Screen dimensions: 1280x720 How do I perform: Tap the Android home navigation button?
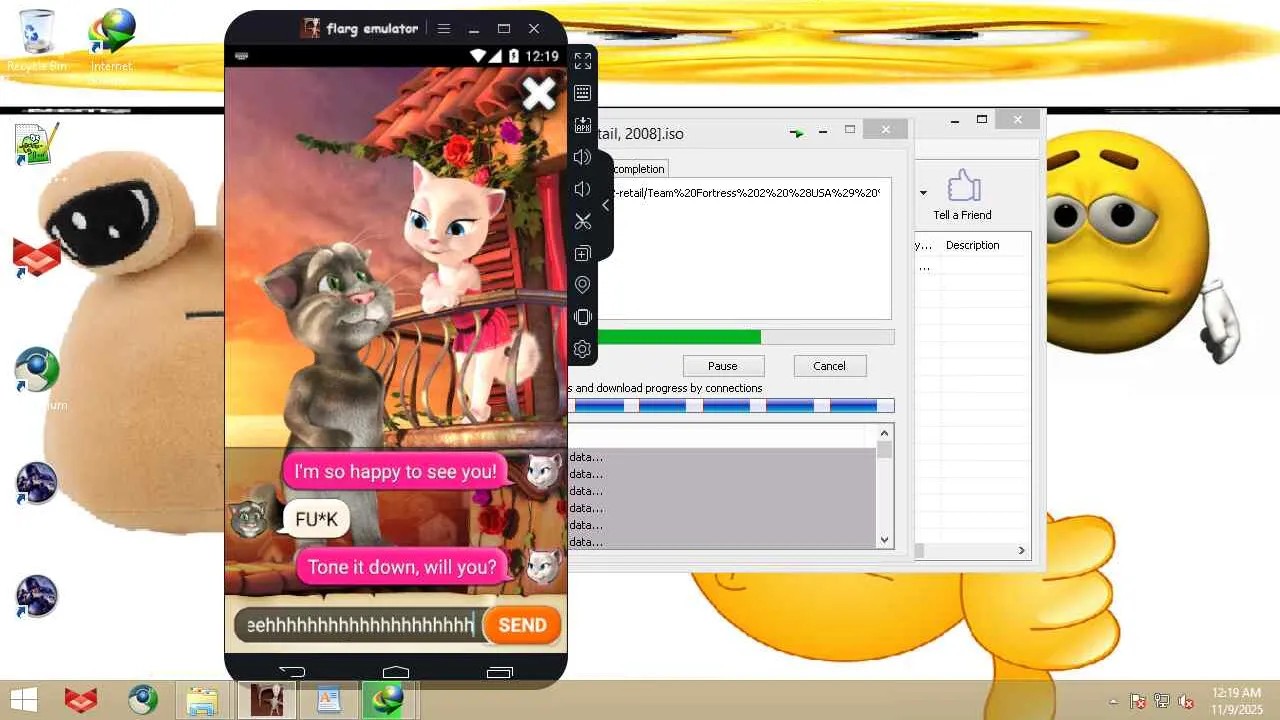click(396, 671)
